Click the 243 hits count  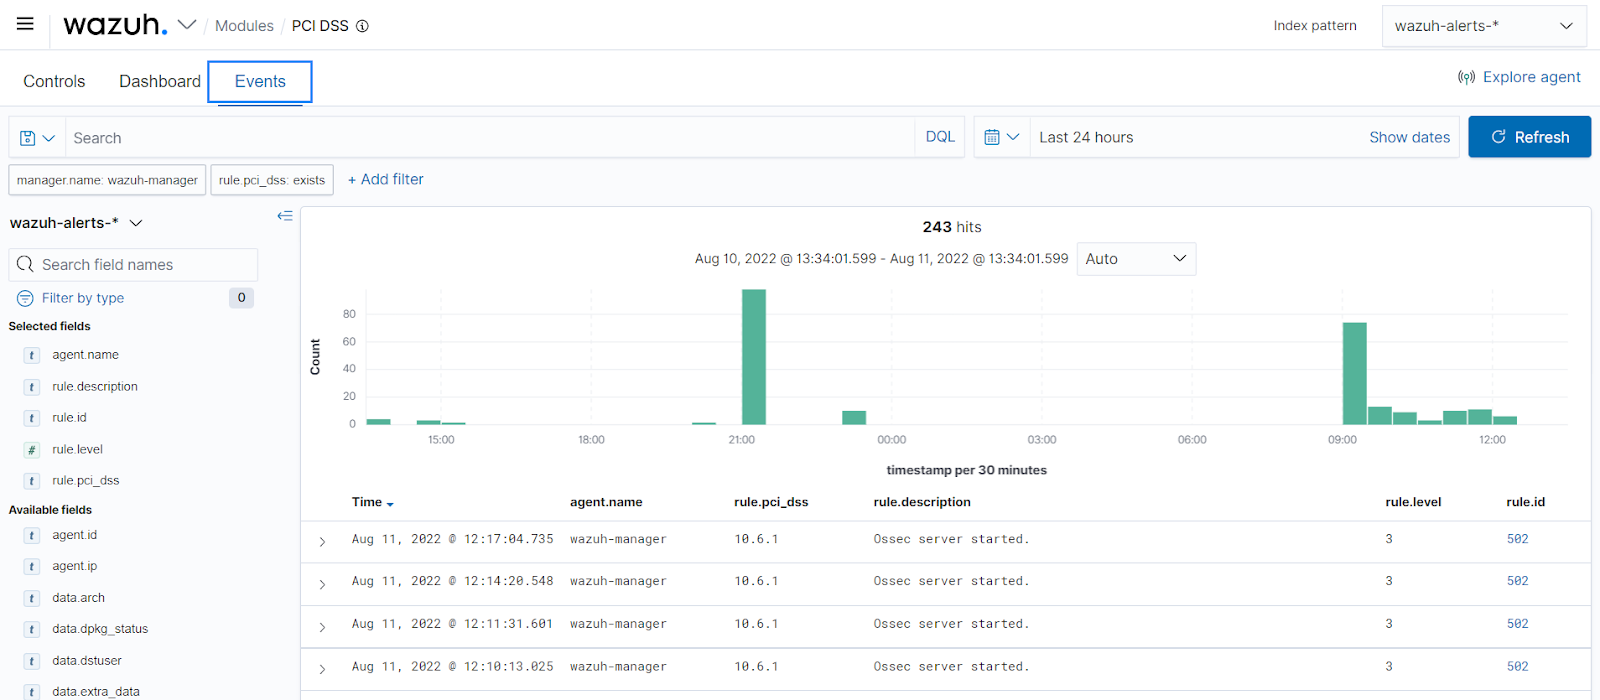(952, 227)
